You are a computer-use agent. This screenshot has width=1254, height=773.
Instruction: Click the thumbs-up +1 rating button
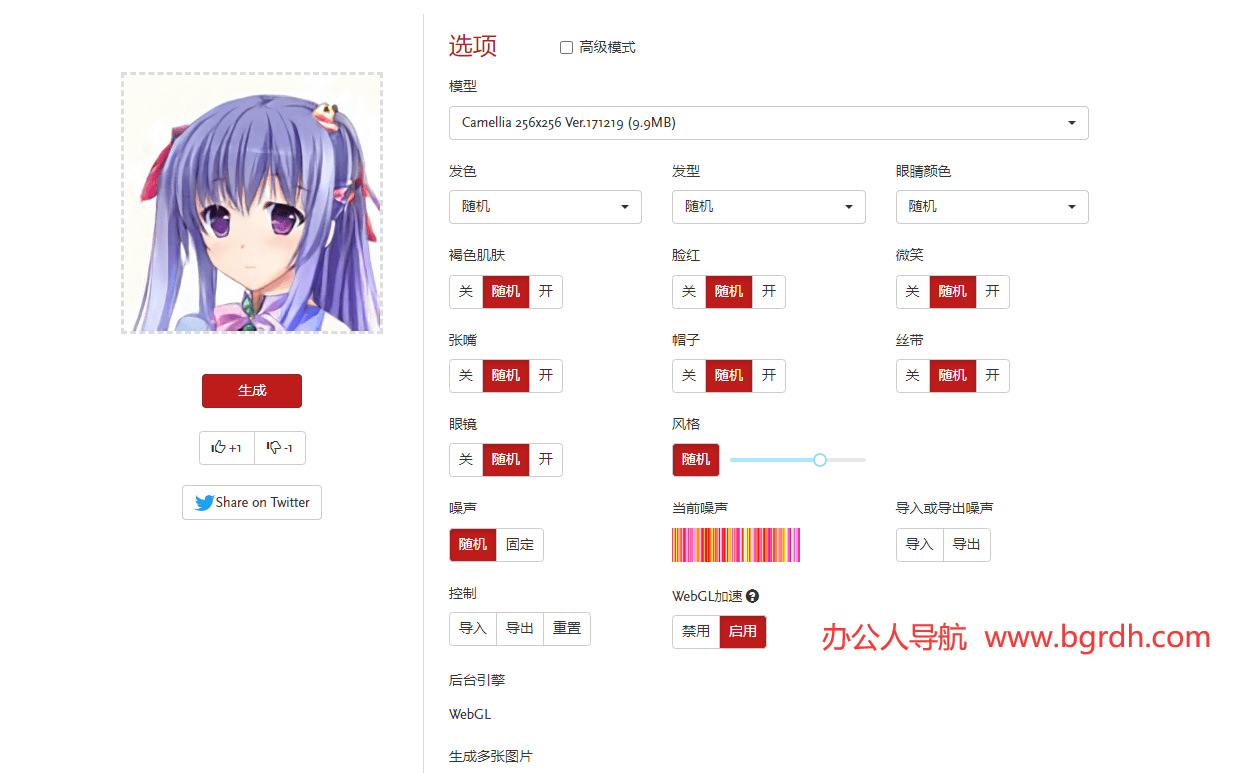tap(227, 448)
